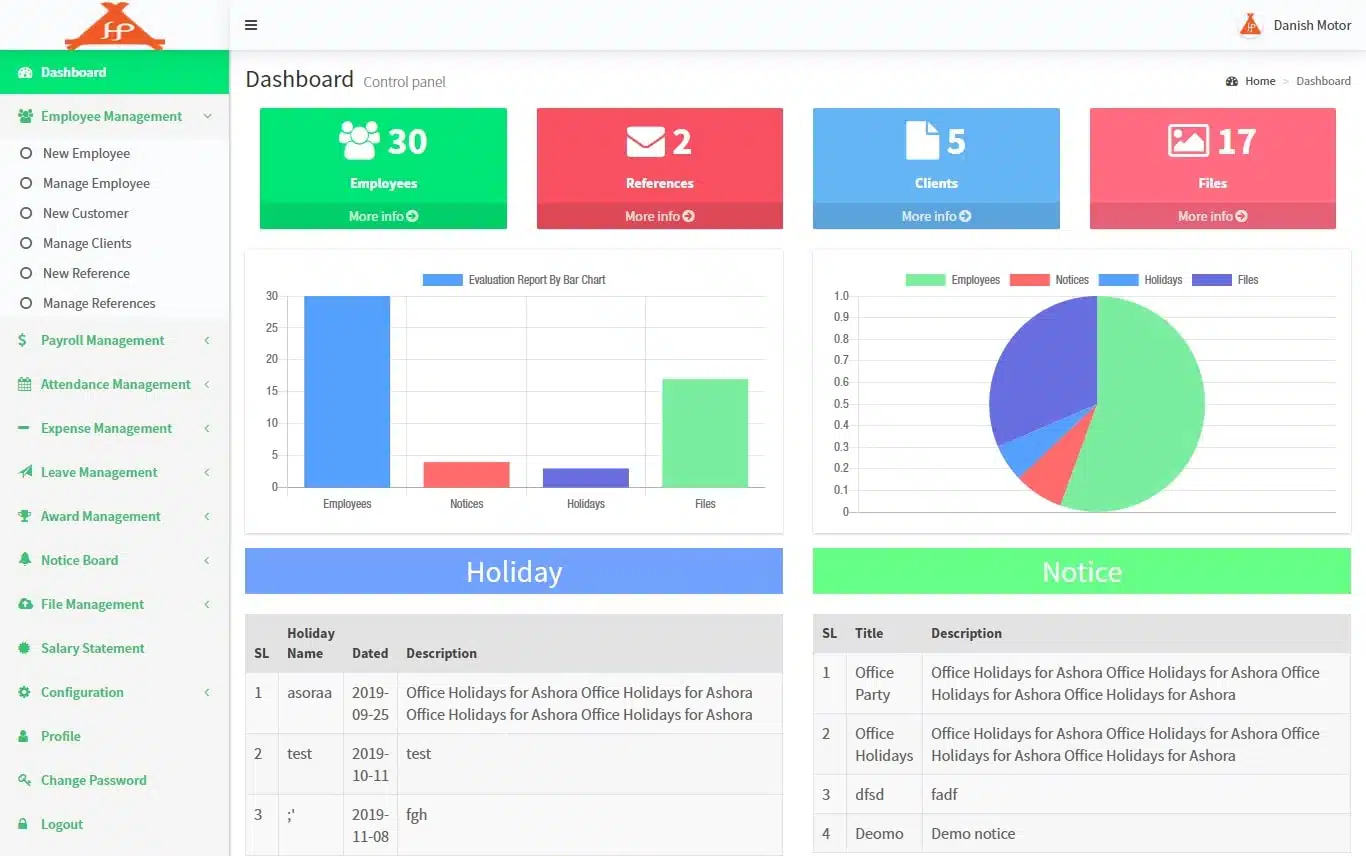Image resolution: width=1366 pixels, height=856 pixels.
Task: Toggle purple Files legend swatch on pie chart
Action: coord(1211,280)
